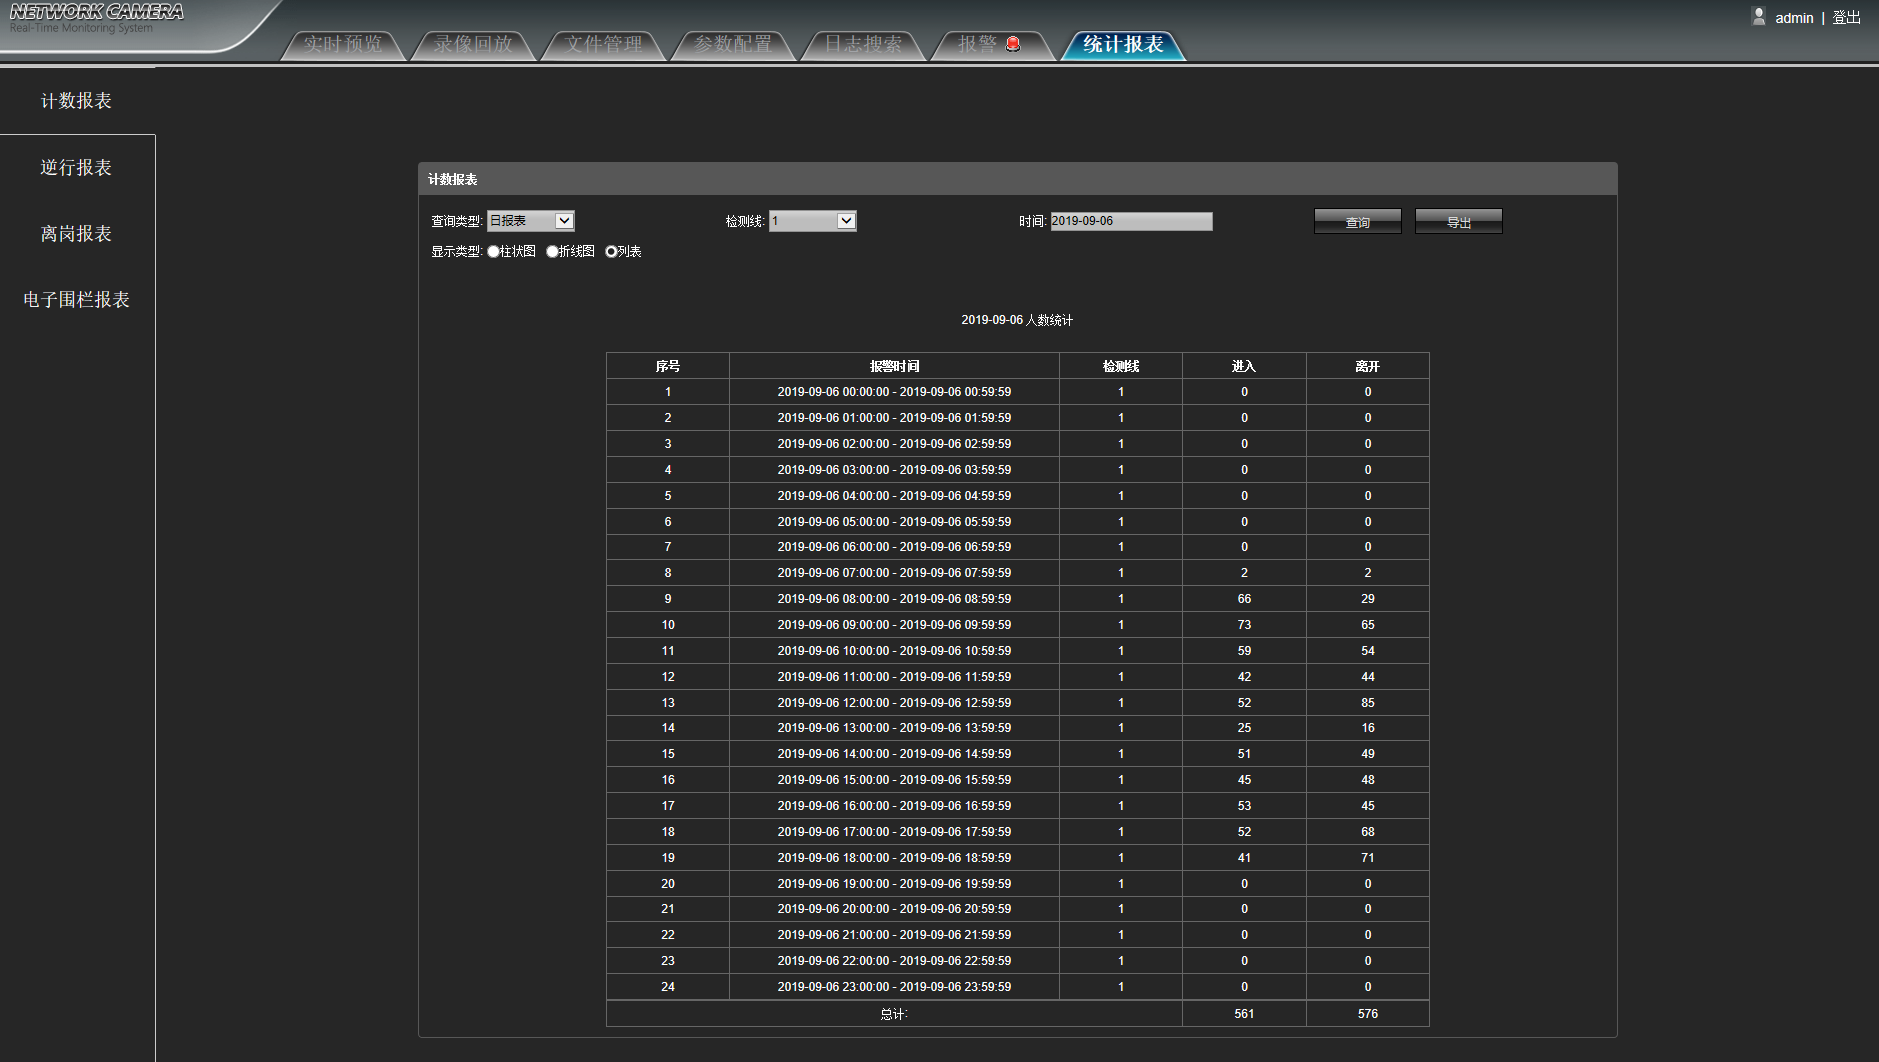Click the 进入 value 73 in row 10
This screenshot has width=1879, height=1062.
1244,625
